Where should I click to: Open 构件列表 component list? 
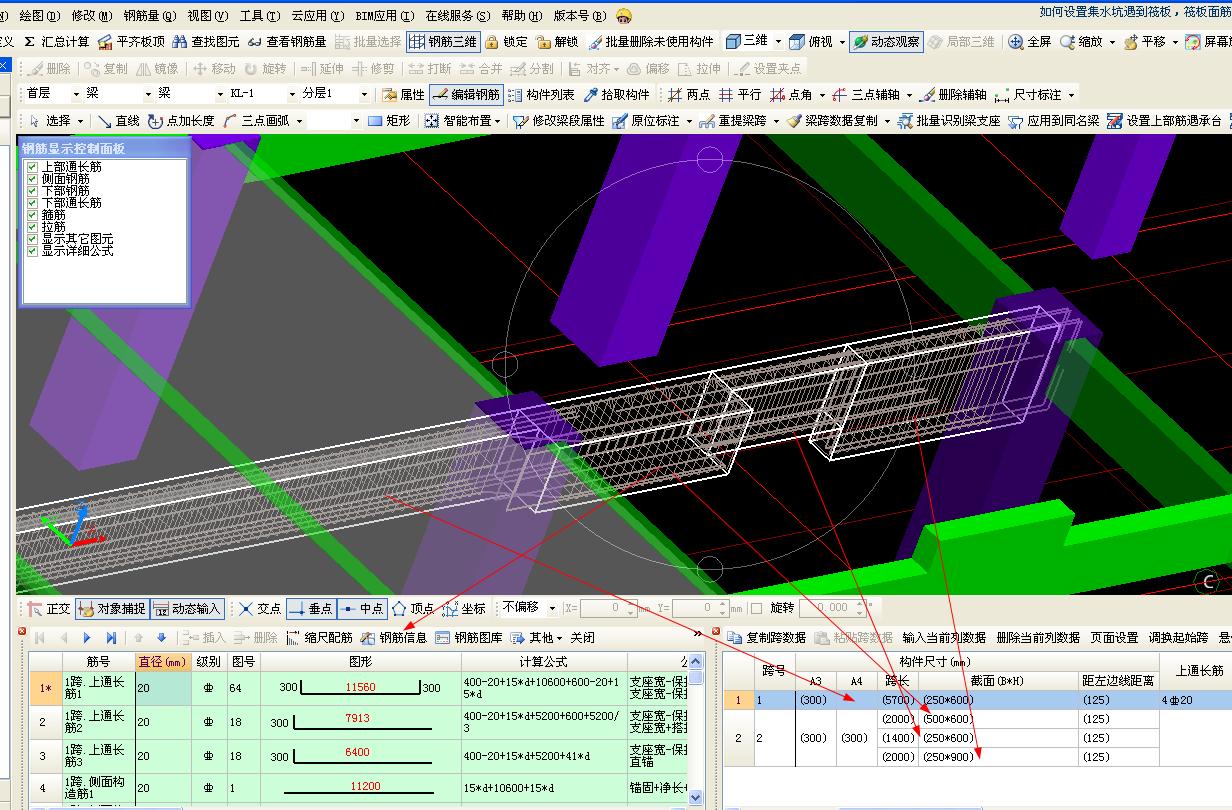541,95
